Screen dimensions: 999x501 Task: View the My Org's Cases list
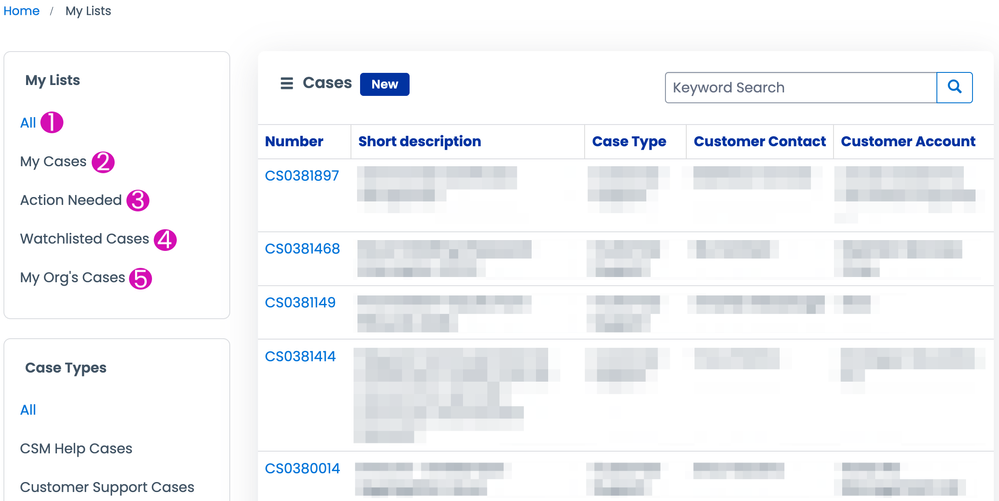click(x=72, y=277)
